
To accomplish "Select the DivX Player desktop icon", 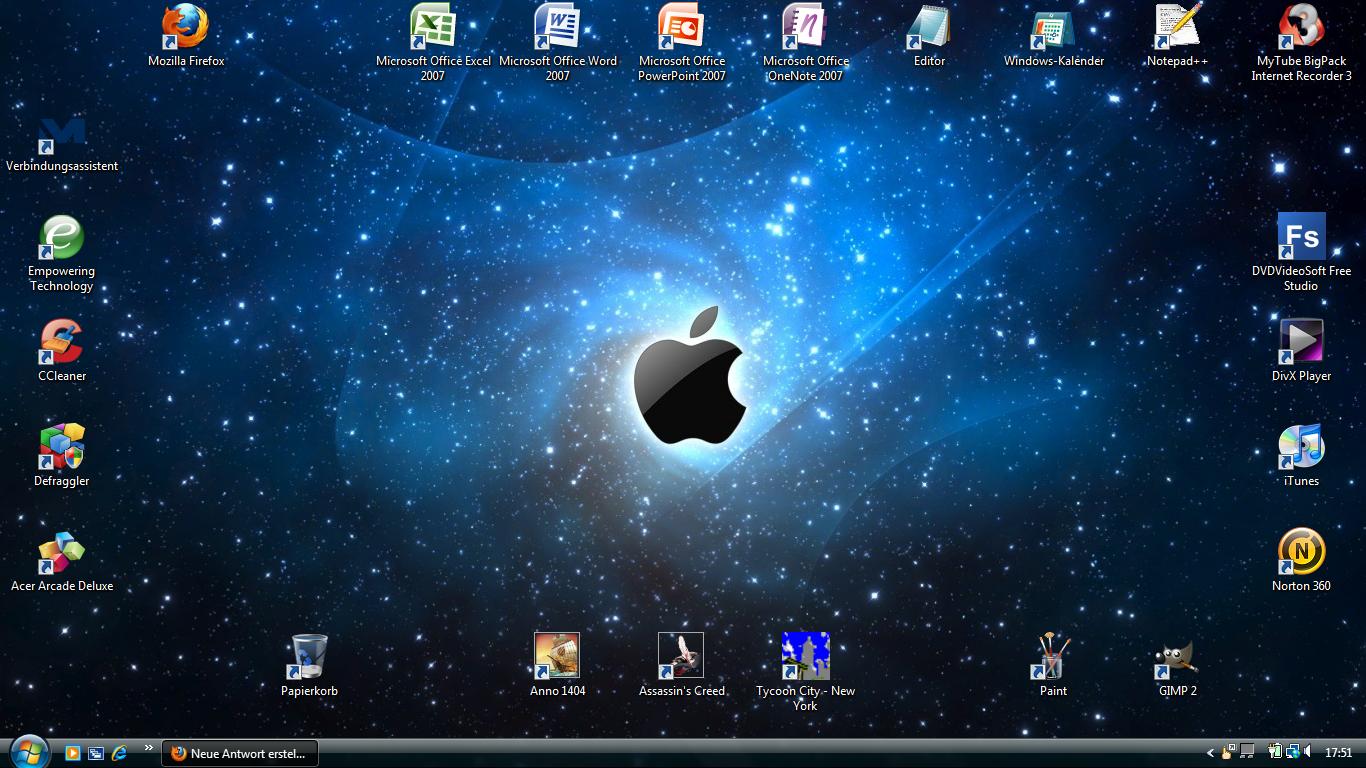I will coord(1301,350).
